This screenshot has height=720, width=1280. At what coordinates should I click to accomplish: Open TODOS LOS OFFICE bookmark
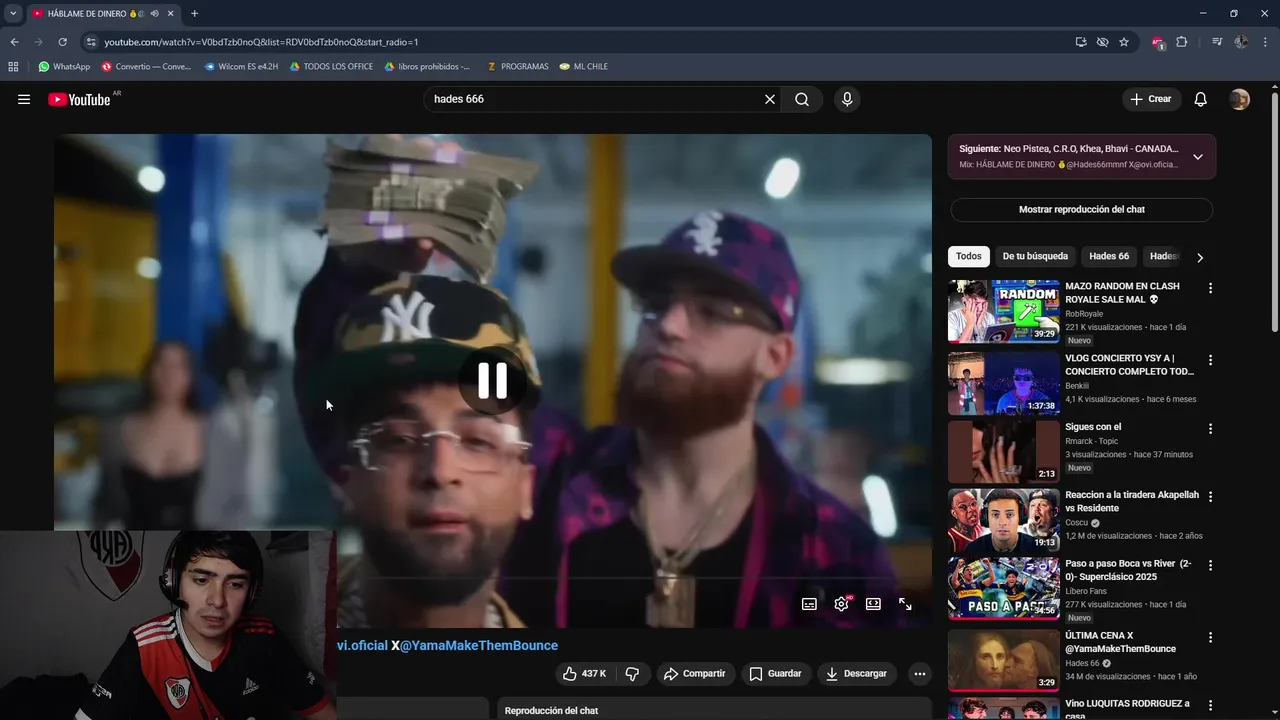[331, 67]
